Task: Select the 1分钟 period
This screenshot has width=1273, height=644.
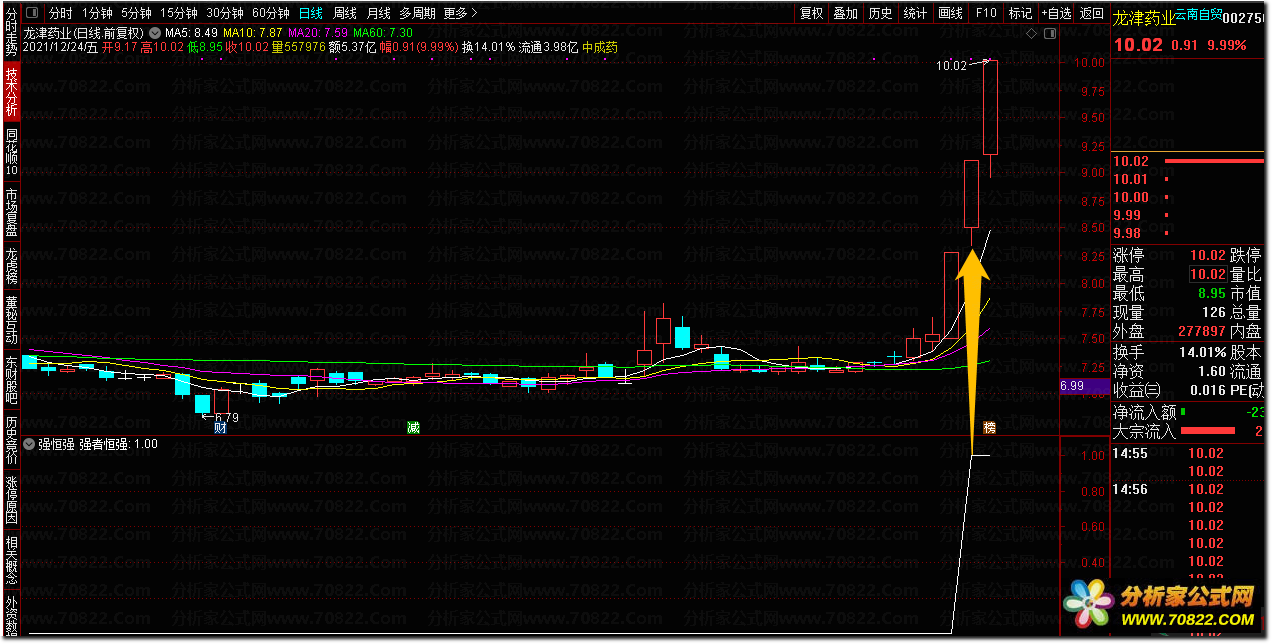Action: (x=97, y=13)
